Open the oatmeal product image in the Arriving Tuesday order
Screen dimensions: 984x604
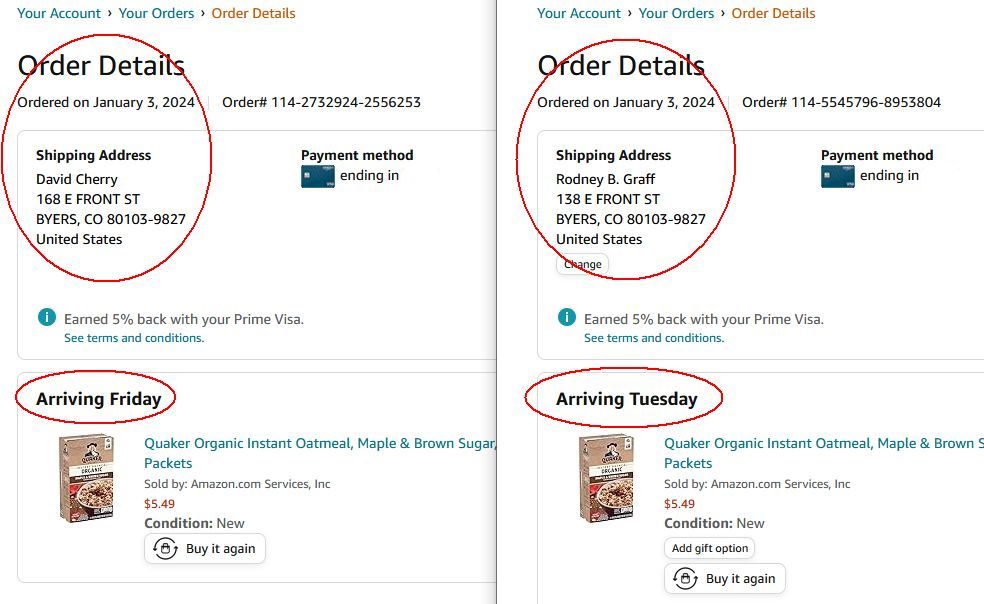606,478
